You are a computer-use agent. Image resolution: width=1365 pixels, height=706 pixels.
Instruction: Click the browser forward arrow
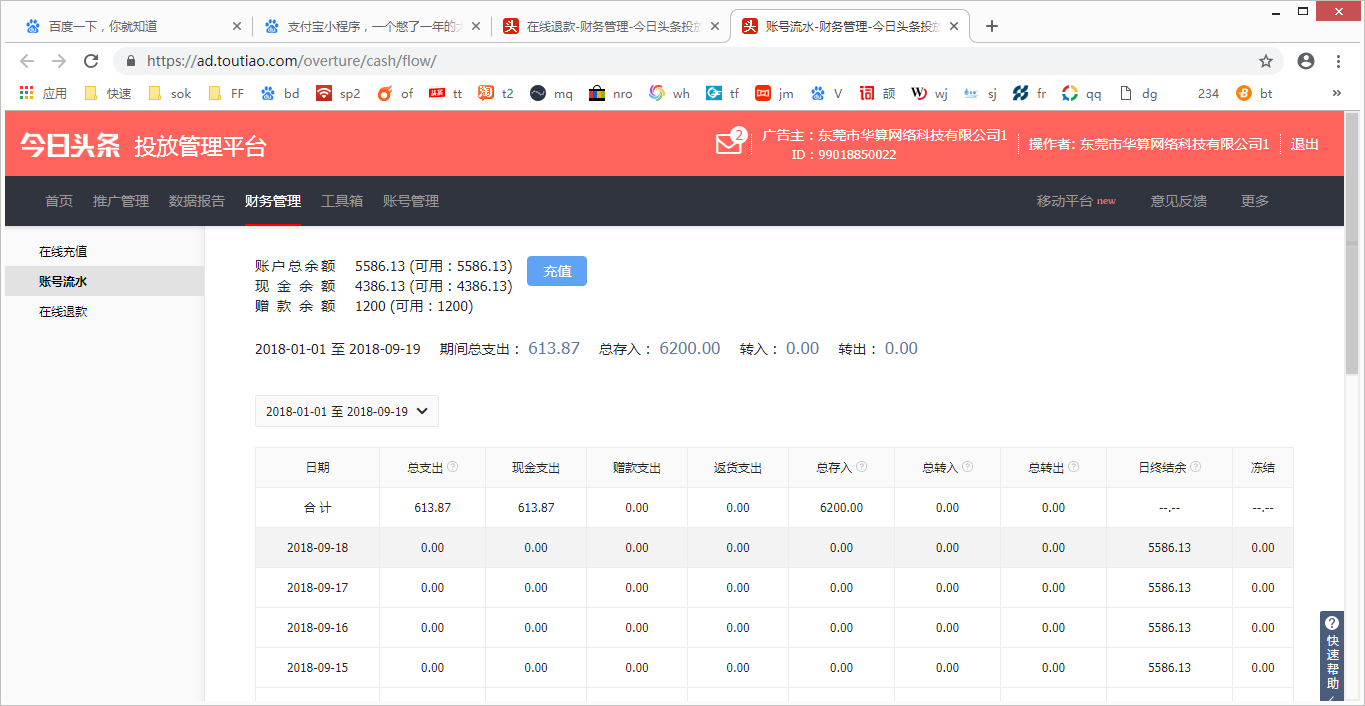59,61
